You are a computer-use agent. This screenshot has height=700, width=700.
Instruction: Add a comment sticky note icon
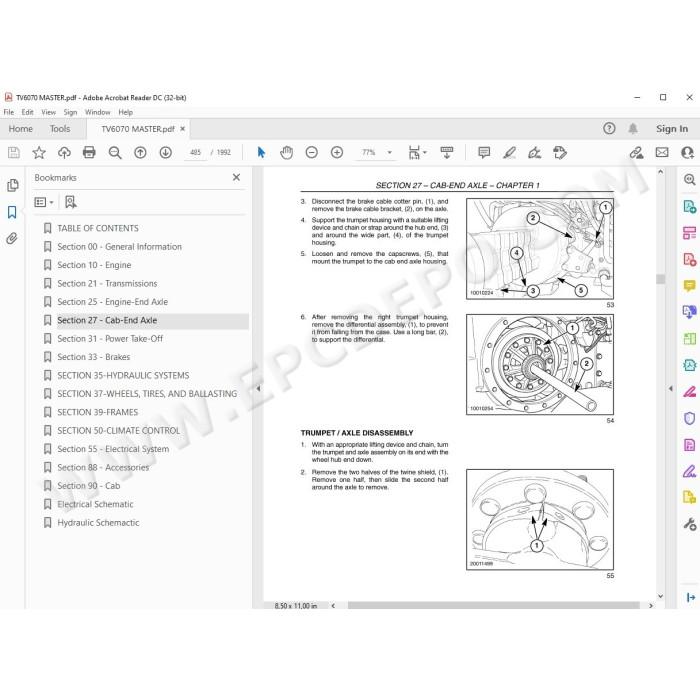click(x=484, y=153)
